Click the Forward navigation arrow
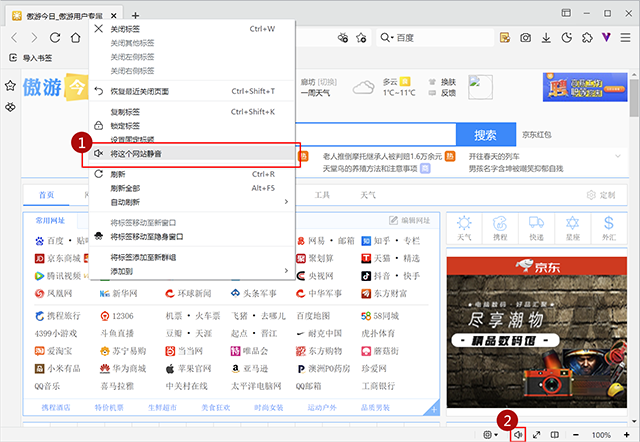The height and width of the screenshot is (442, 640). pos(34,38)
